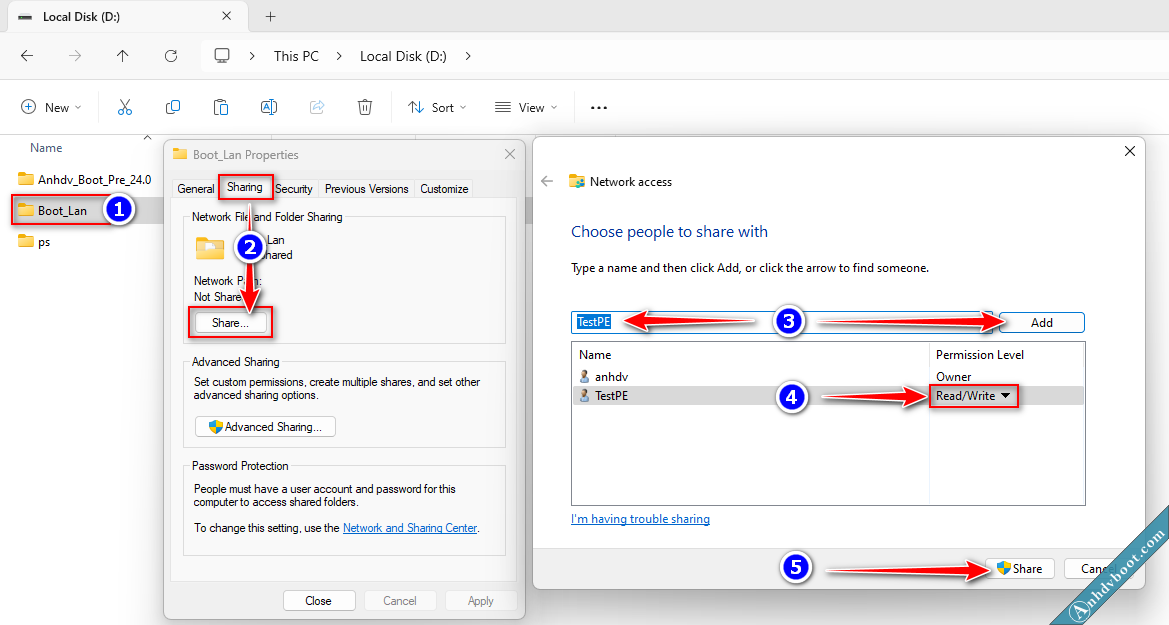Open the Customize tab
Viewport: 1169px width, 625px height.
point(444,189)
